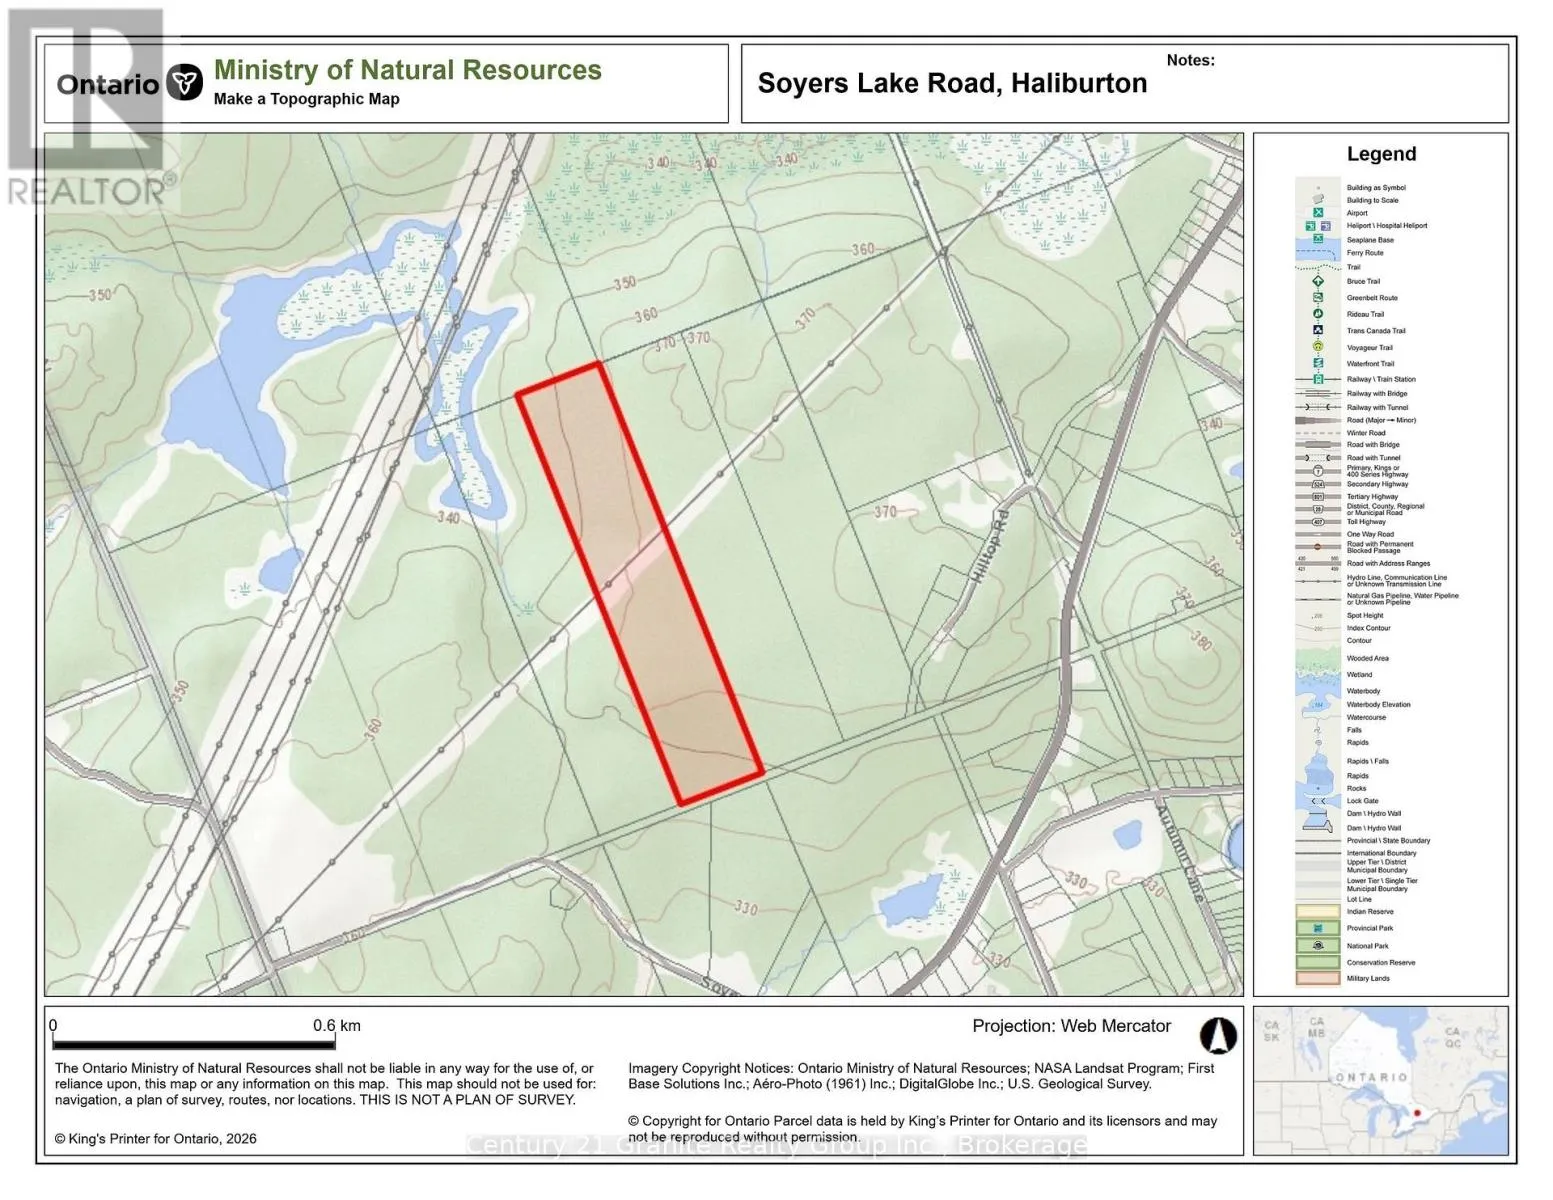
Task: Click the Military Lands color swatch
Action: tap(1318, 978)
